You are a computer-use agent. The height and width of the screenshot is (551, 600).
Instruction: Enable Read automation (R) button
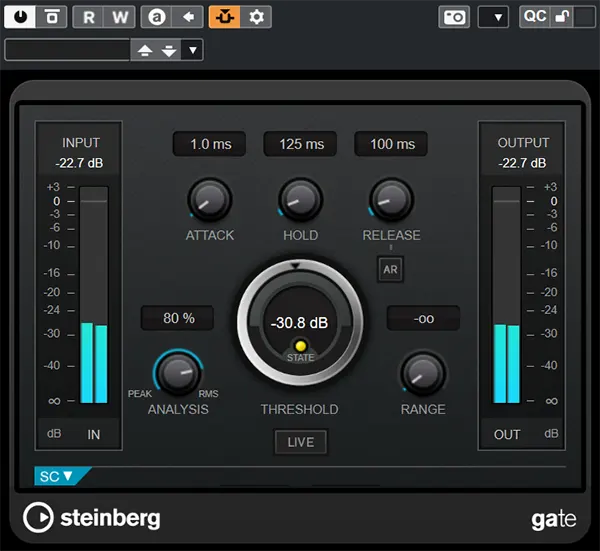88,17
